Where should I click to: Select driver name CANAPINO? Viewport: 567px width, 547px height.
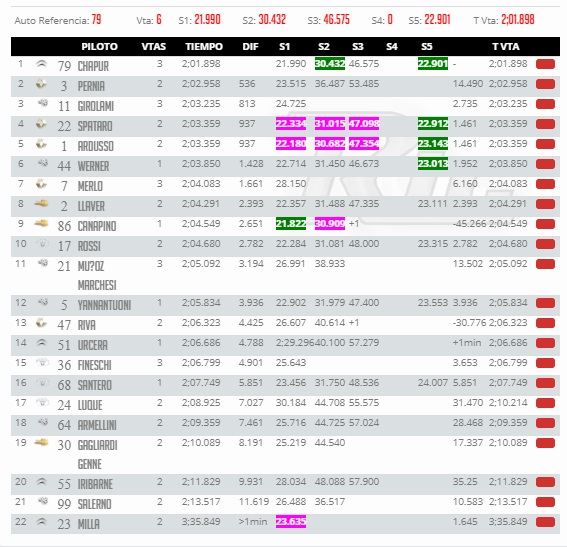coord(97,226)
